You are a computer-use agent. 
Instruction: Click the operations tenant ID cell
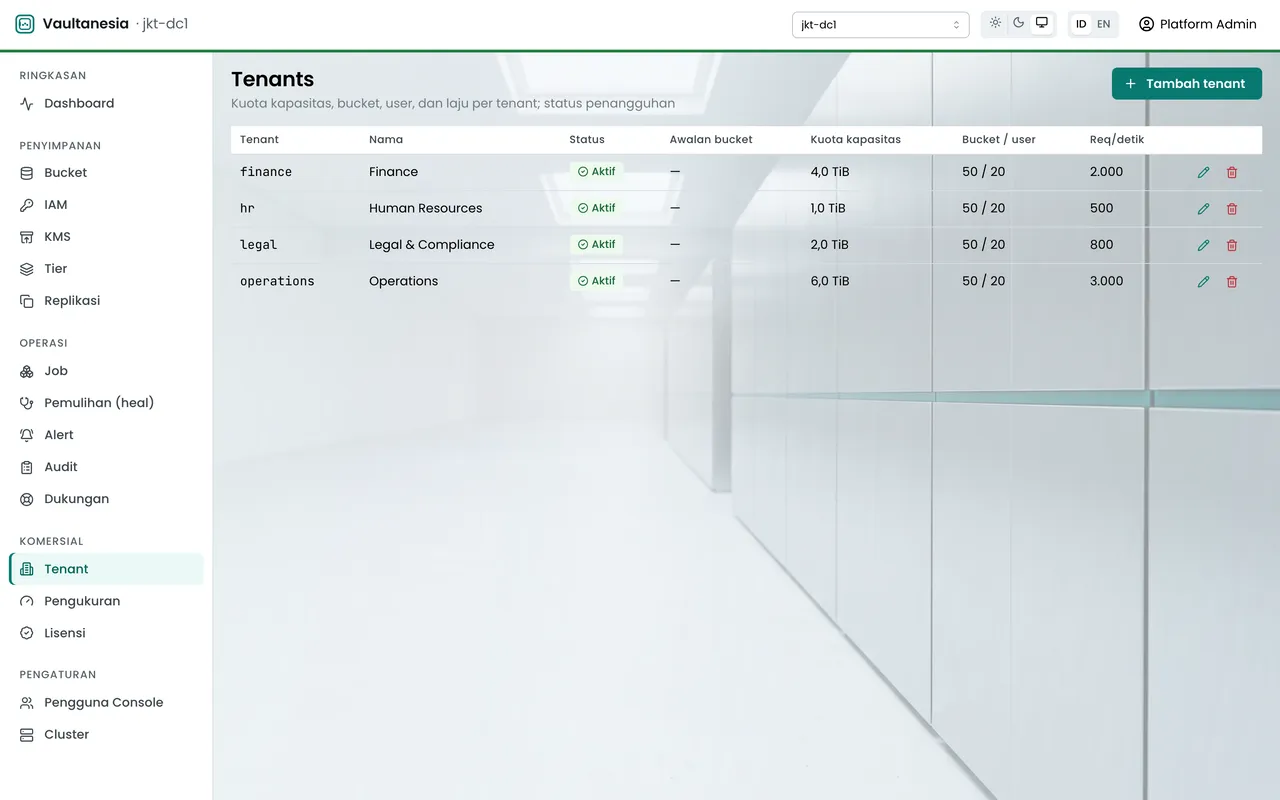point(277,282)
